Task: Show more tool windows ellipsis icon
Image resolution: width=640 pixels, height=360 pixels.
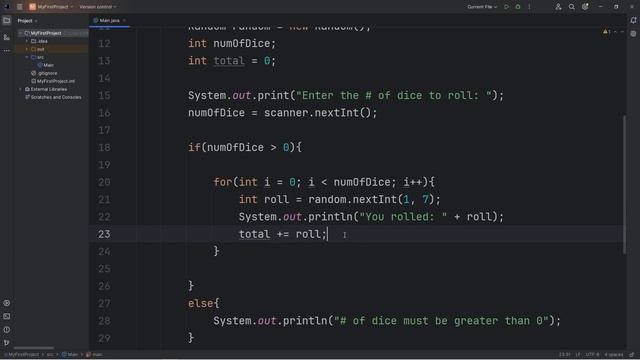Action: coord(7,51)
